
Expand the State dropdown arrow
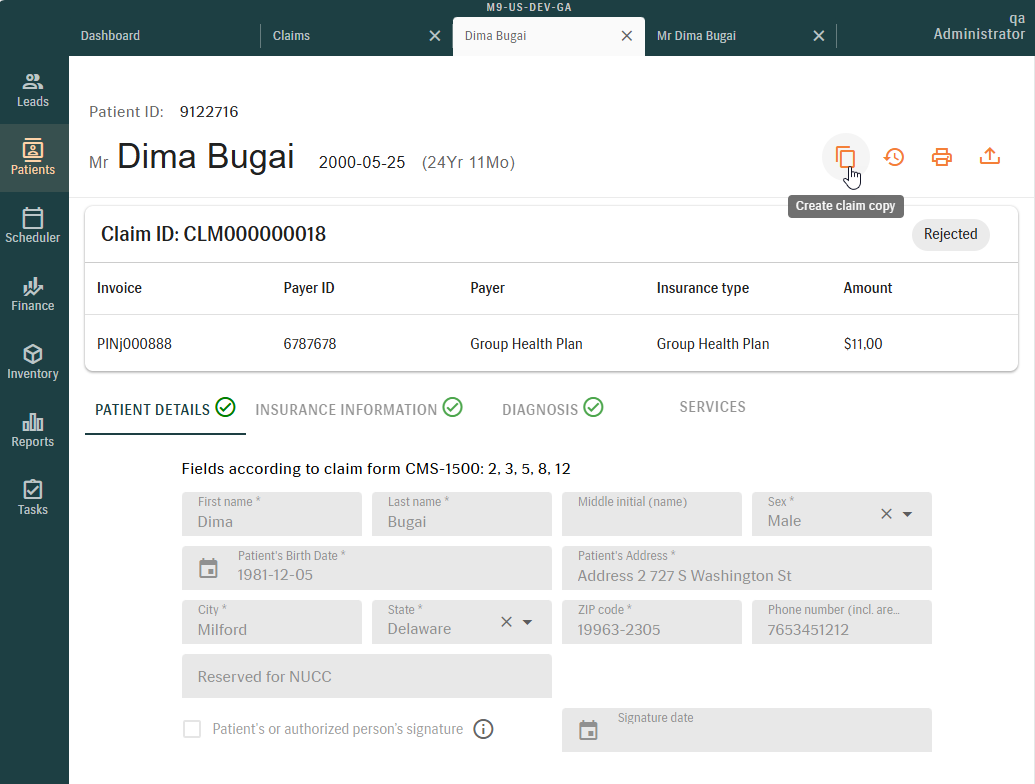[527, 622]
